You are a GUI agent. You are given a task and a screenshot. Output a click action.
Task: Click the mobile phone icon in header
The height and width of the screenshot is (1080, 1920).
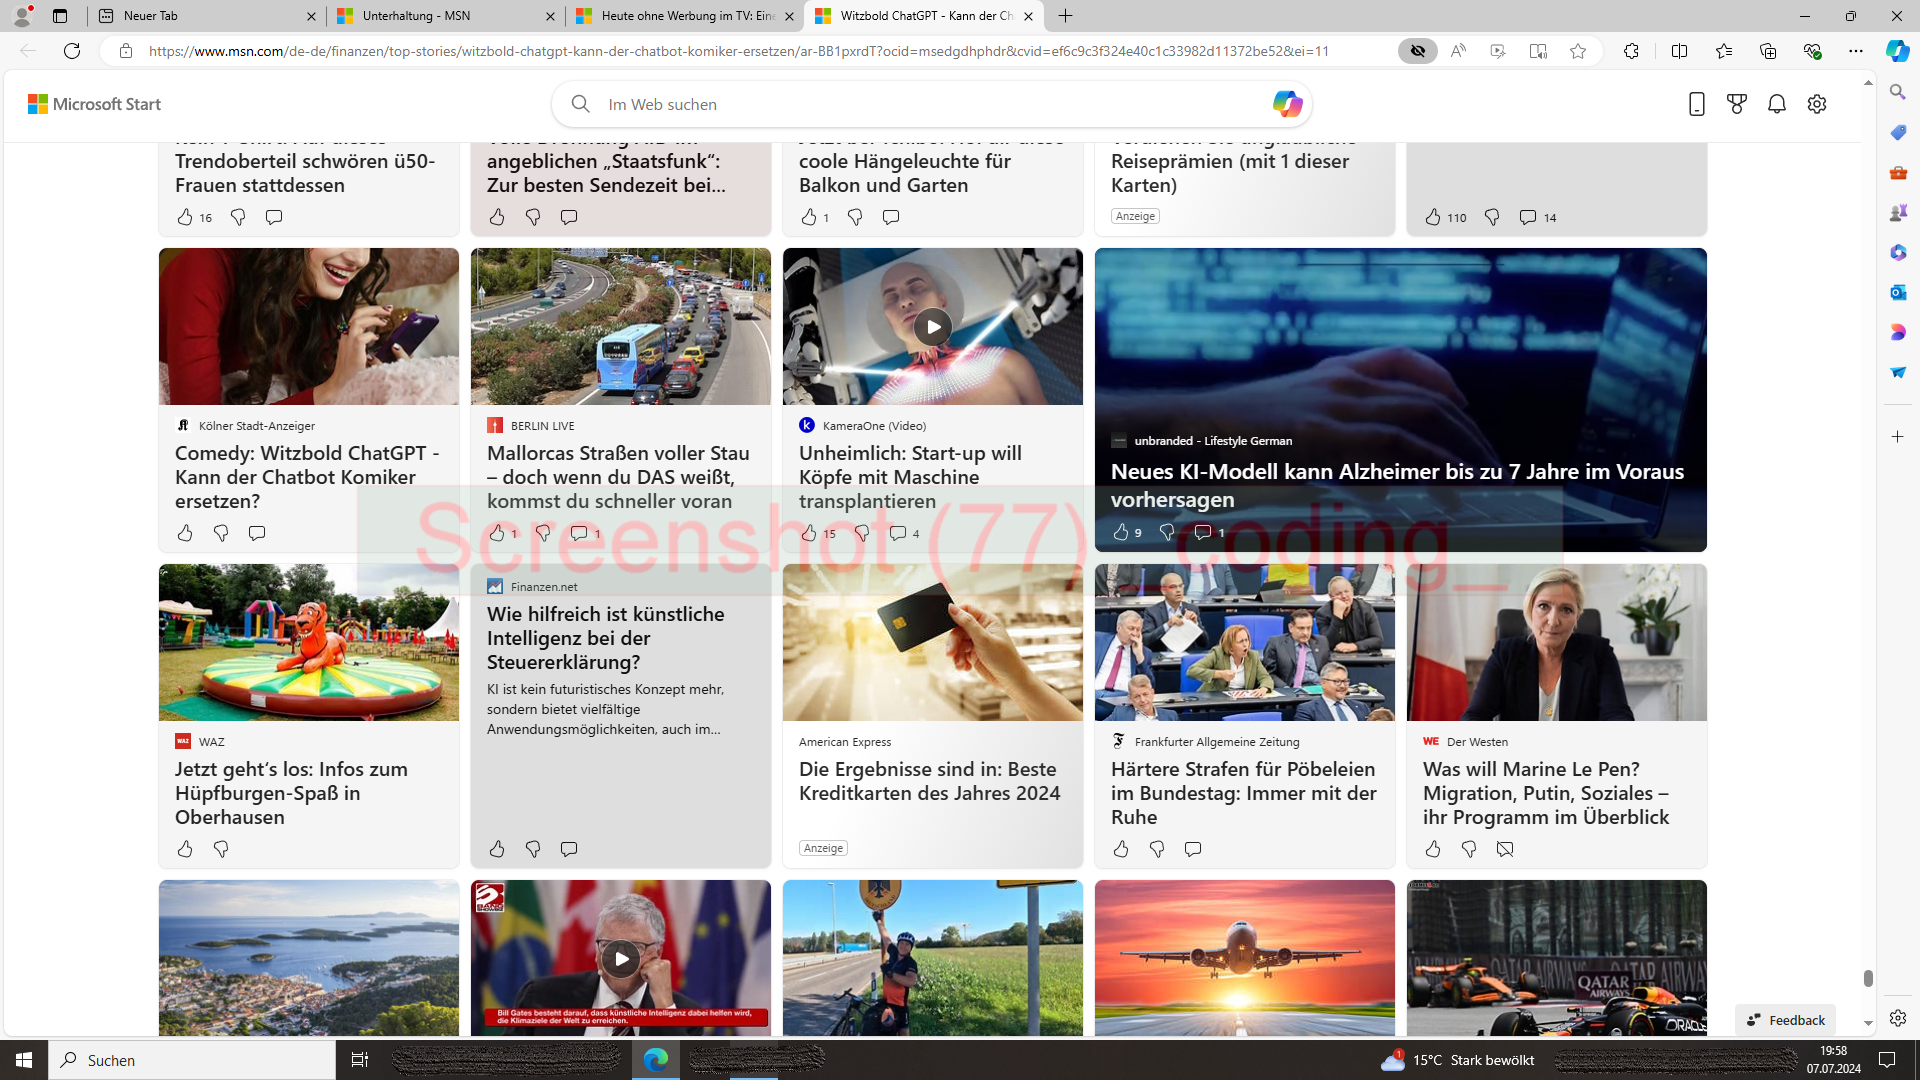[1697, 104]
